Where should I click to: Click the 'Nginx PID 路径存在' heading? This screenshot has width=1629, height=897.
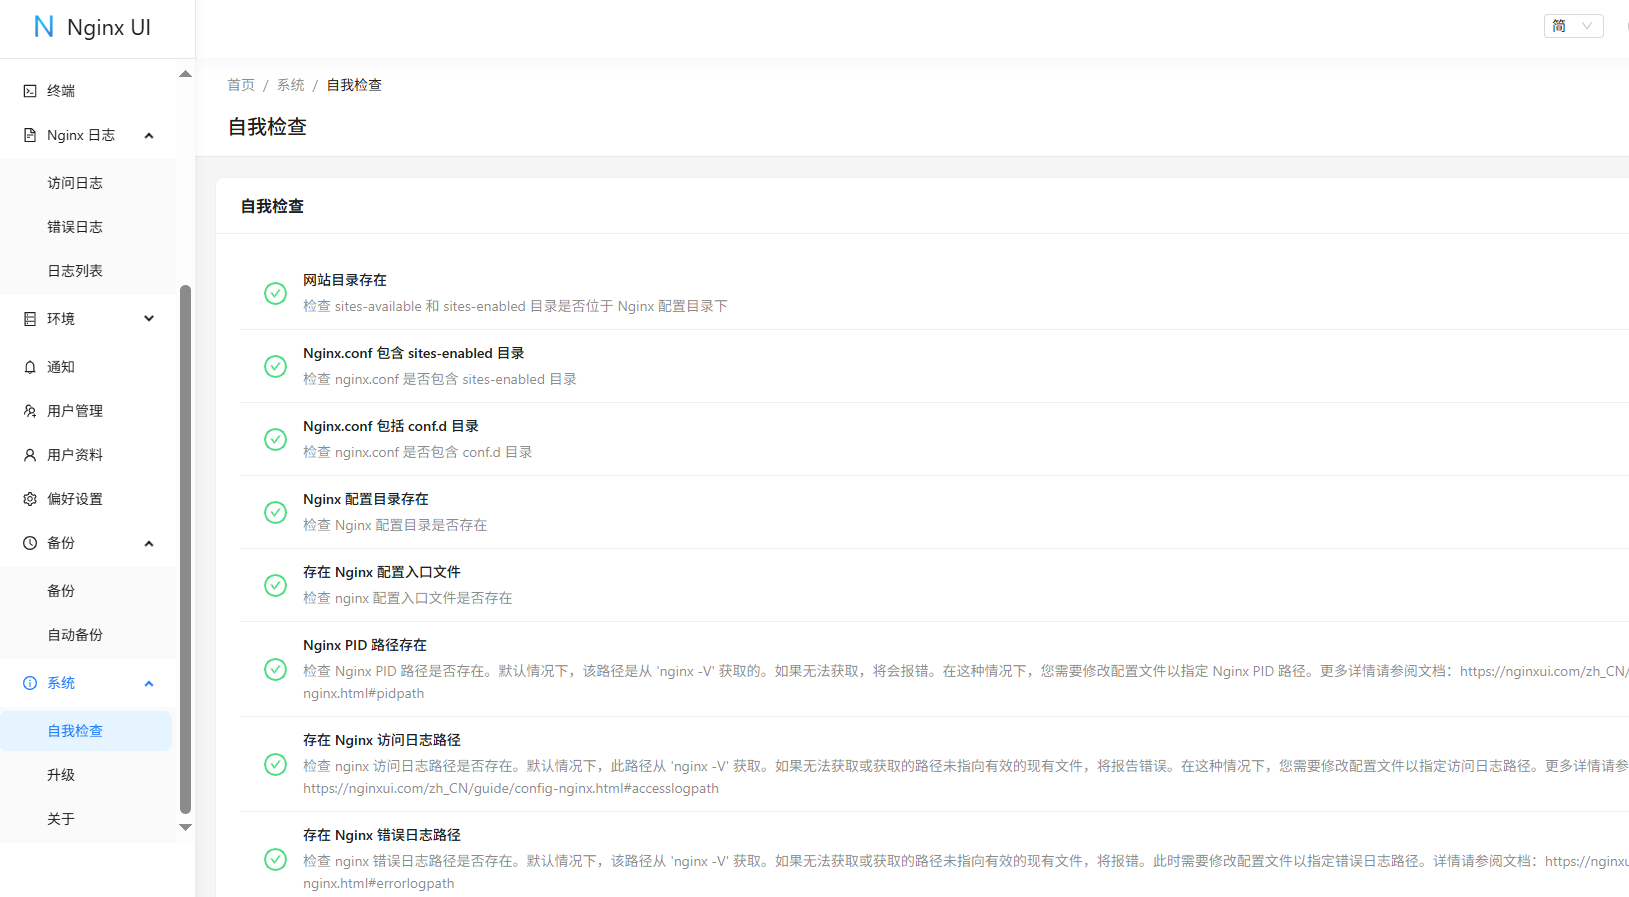coord(365,645)
